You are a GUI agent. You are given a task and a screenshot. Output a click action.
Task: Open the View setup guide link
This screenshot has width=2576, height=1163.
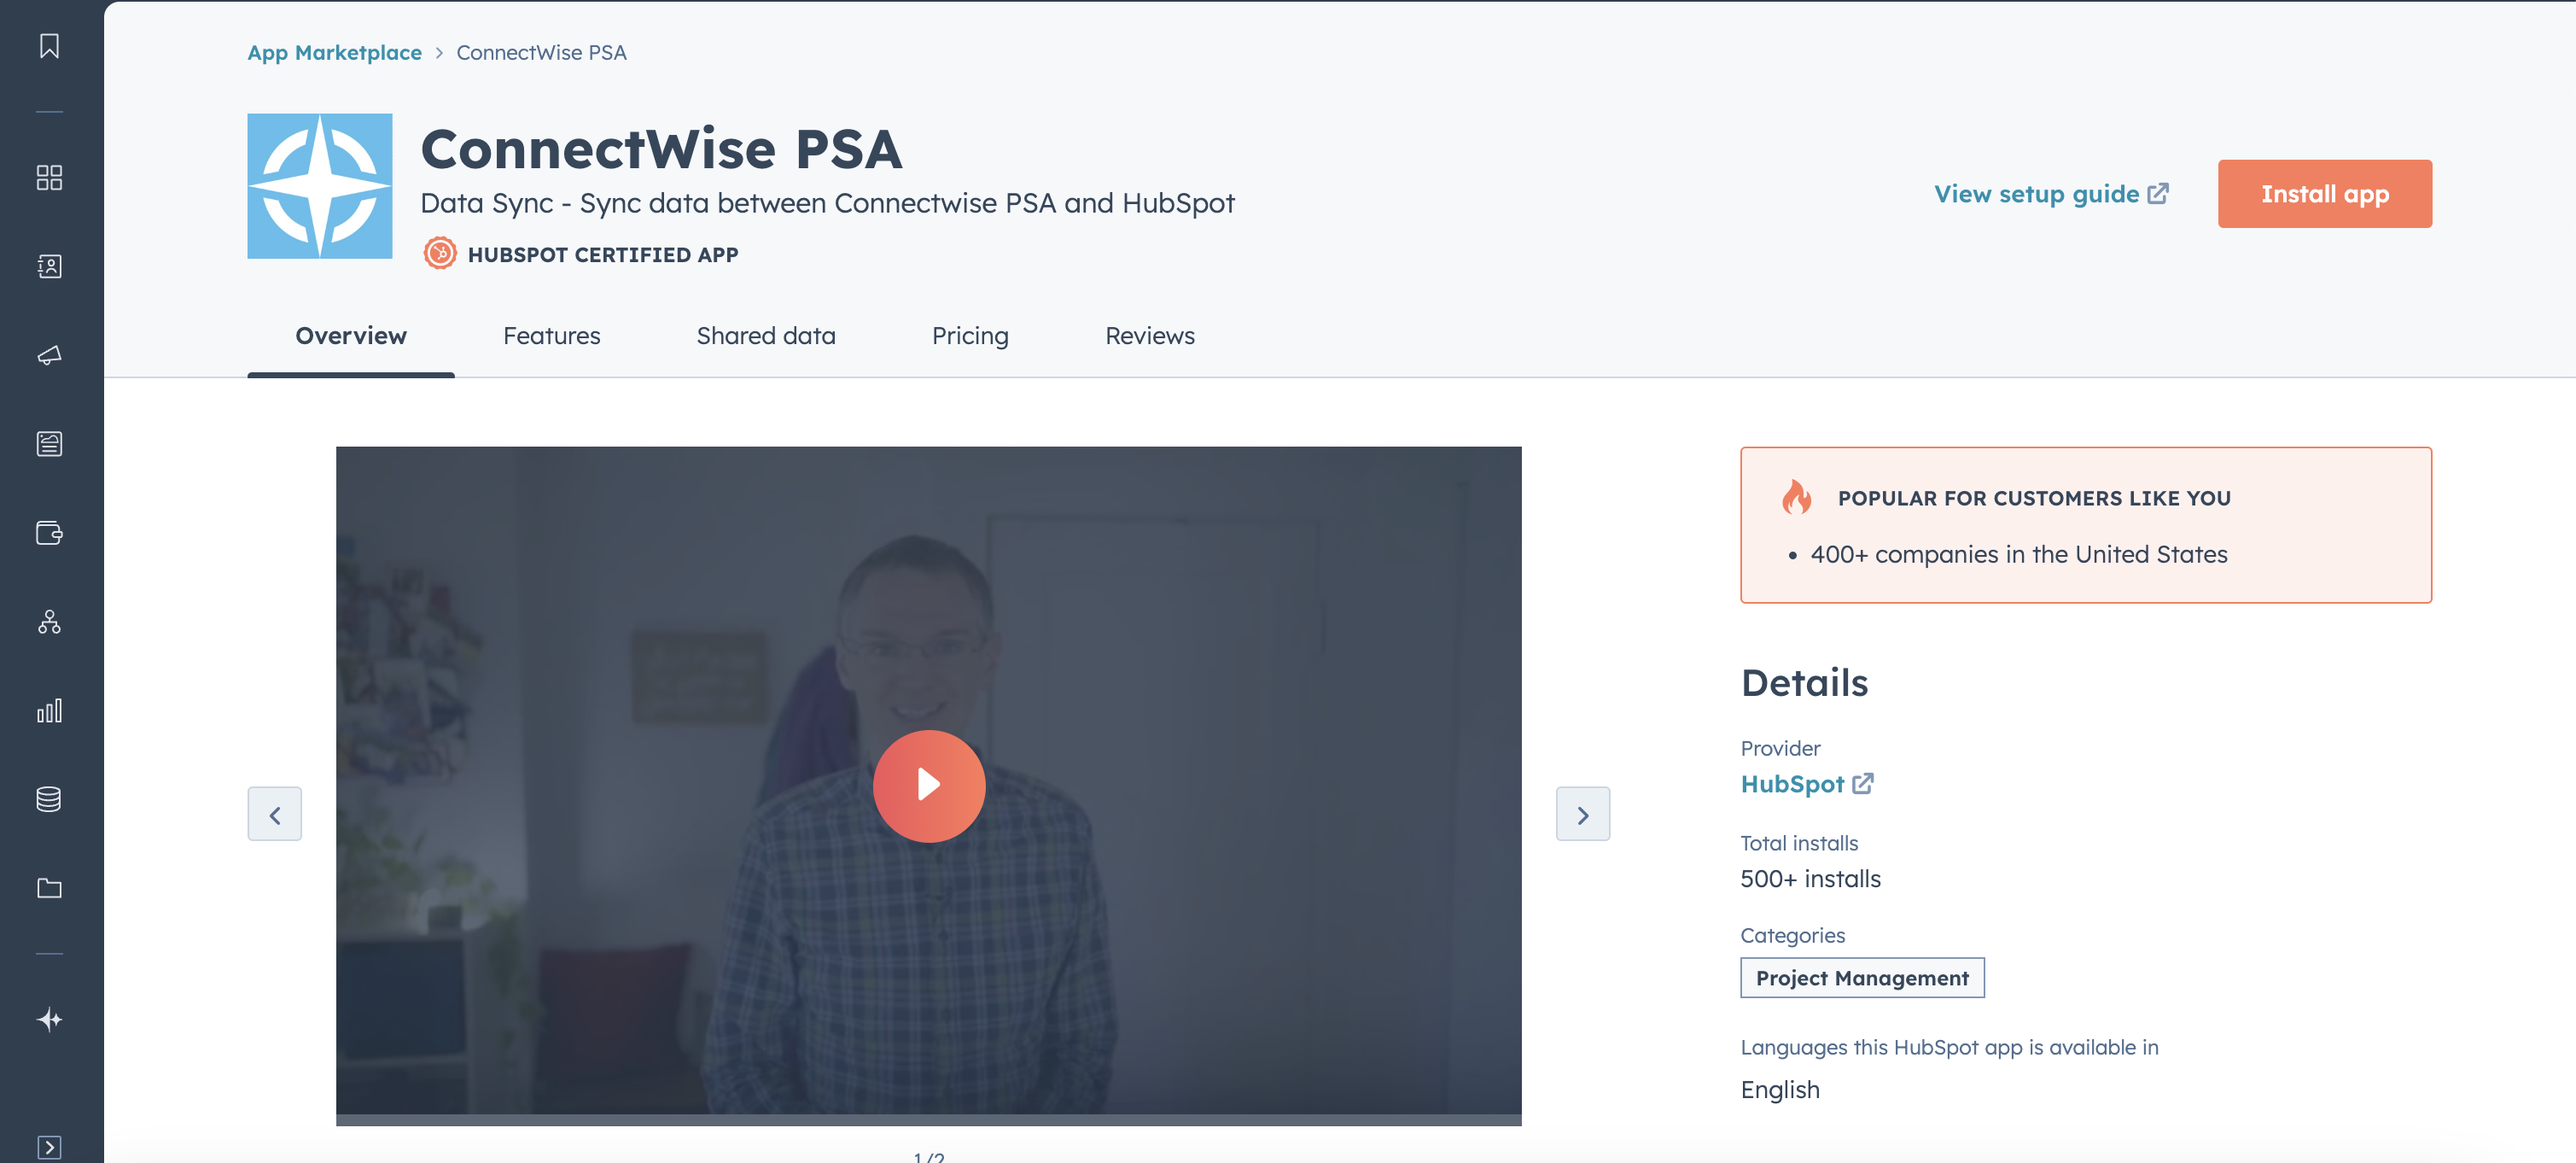point(2051,194)
